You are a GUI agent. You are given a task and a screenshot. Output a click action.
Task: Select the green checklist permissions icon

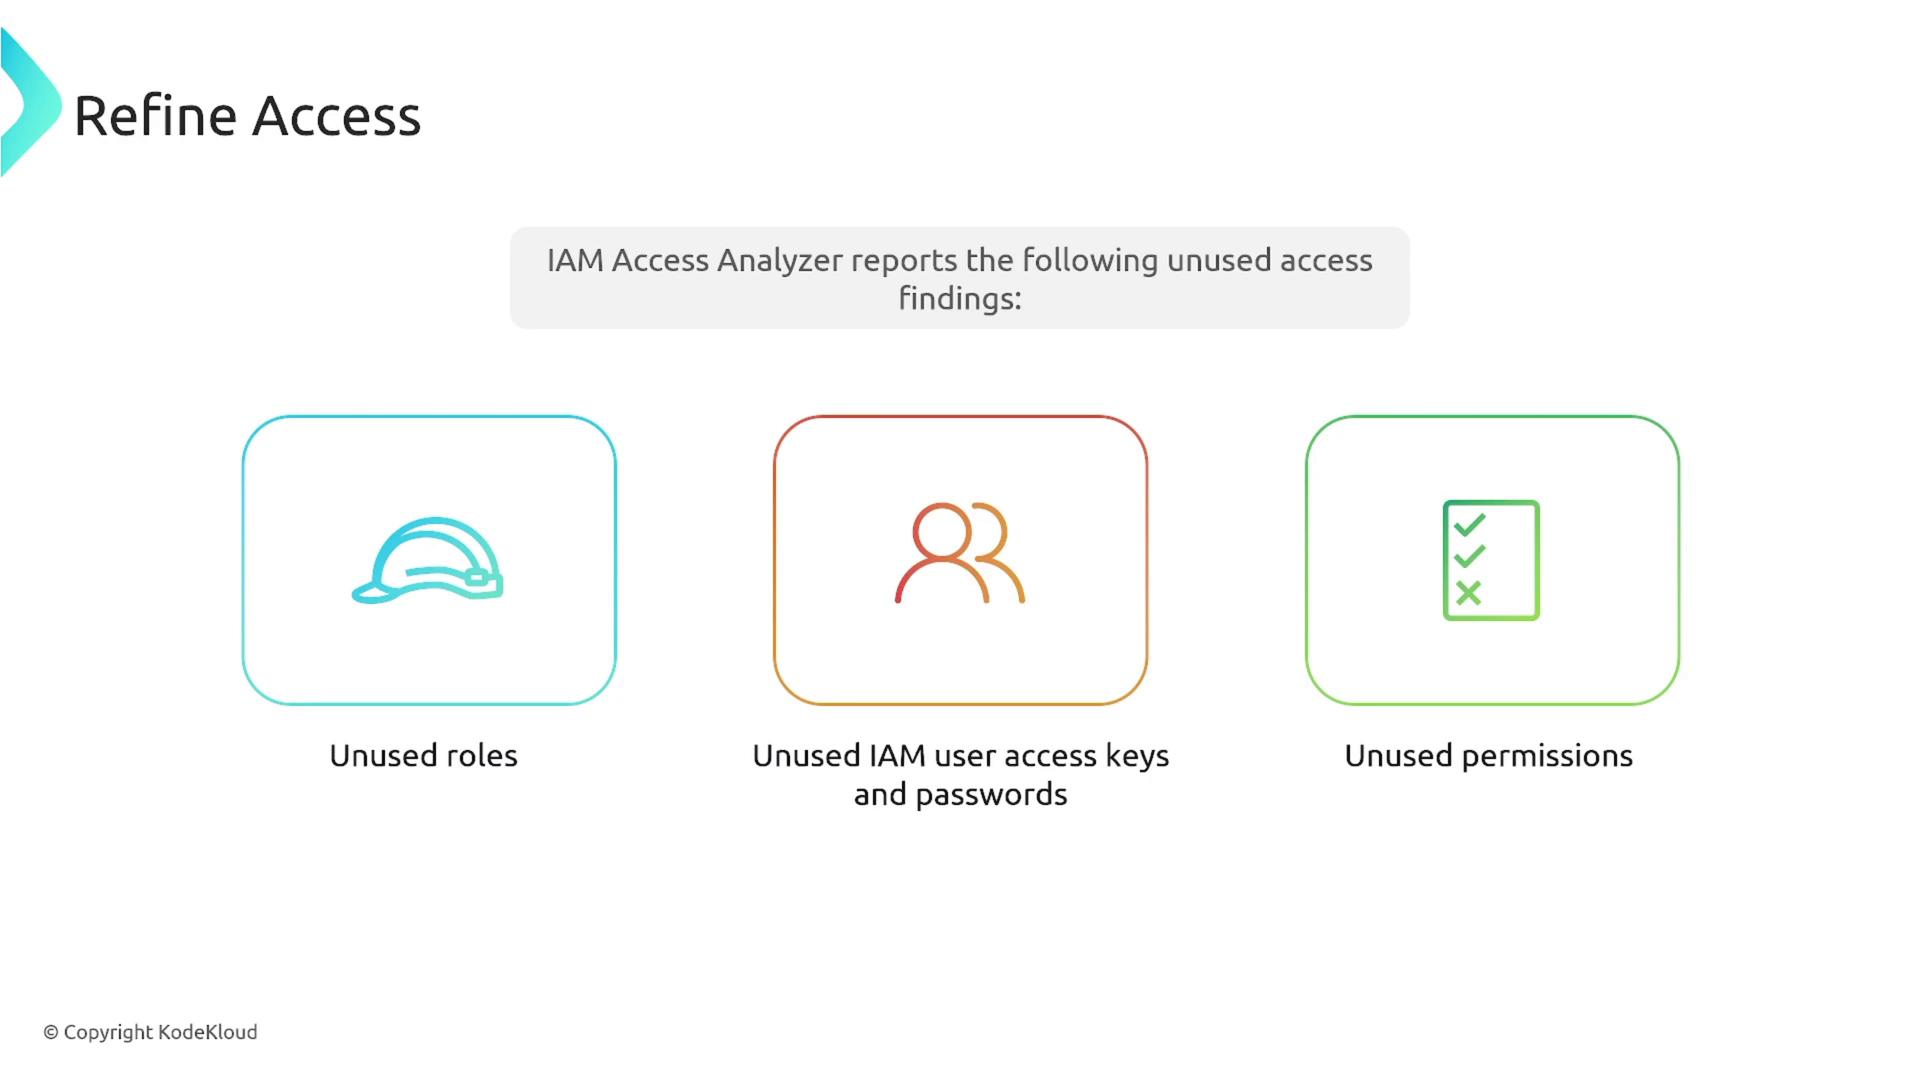tap(1491, 560)
